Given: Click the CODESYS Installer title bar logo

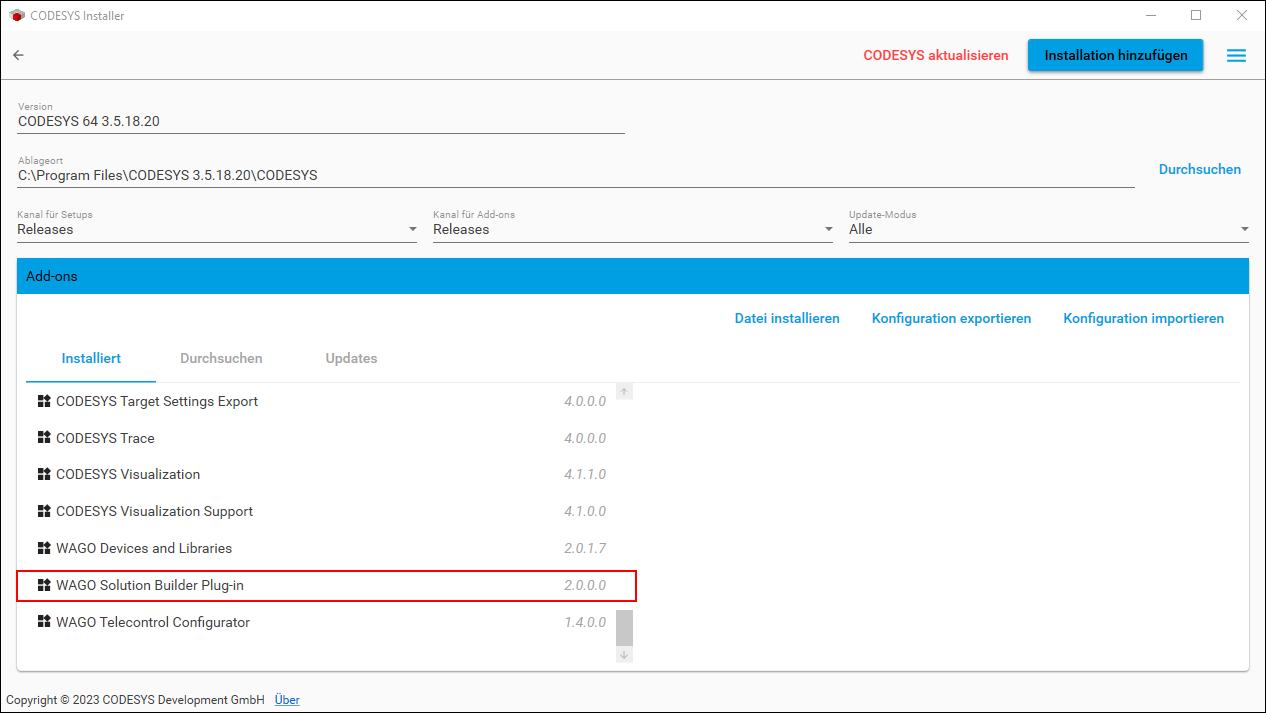Looking at the screenshot, I should click(16, 16).
